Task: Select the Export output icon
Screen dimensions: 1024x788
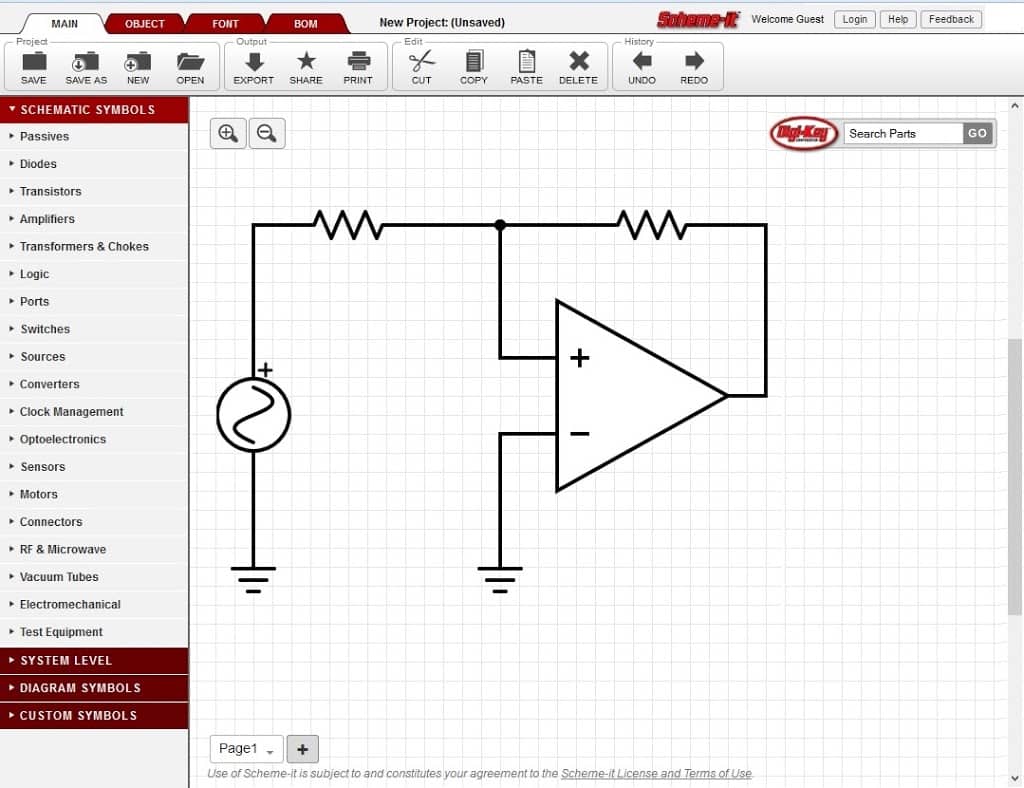Action: pyautogui.click(x=253, y=66)
